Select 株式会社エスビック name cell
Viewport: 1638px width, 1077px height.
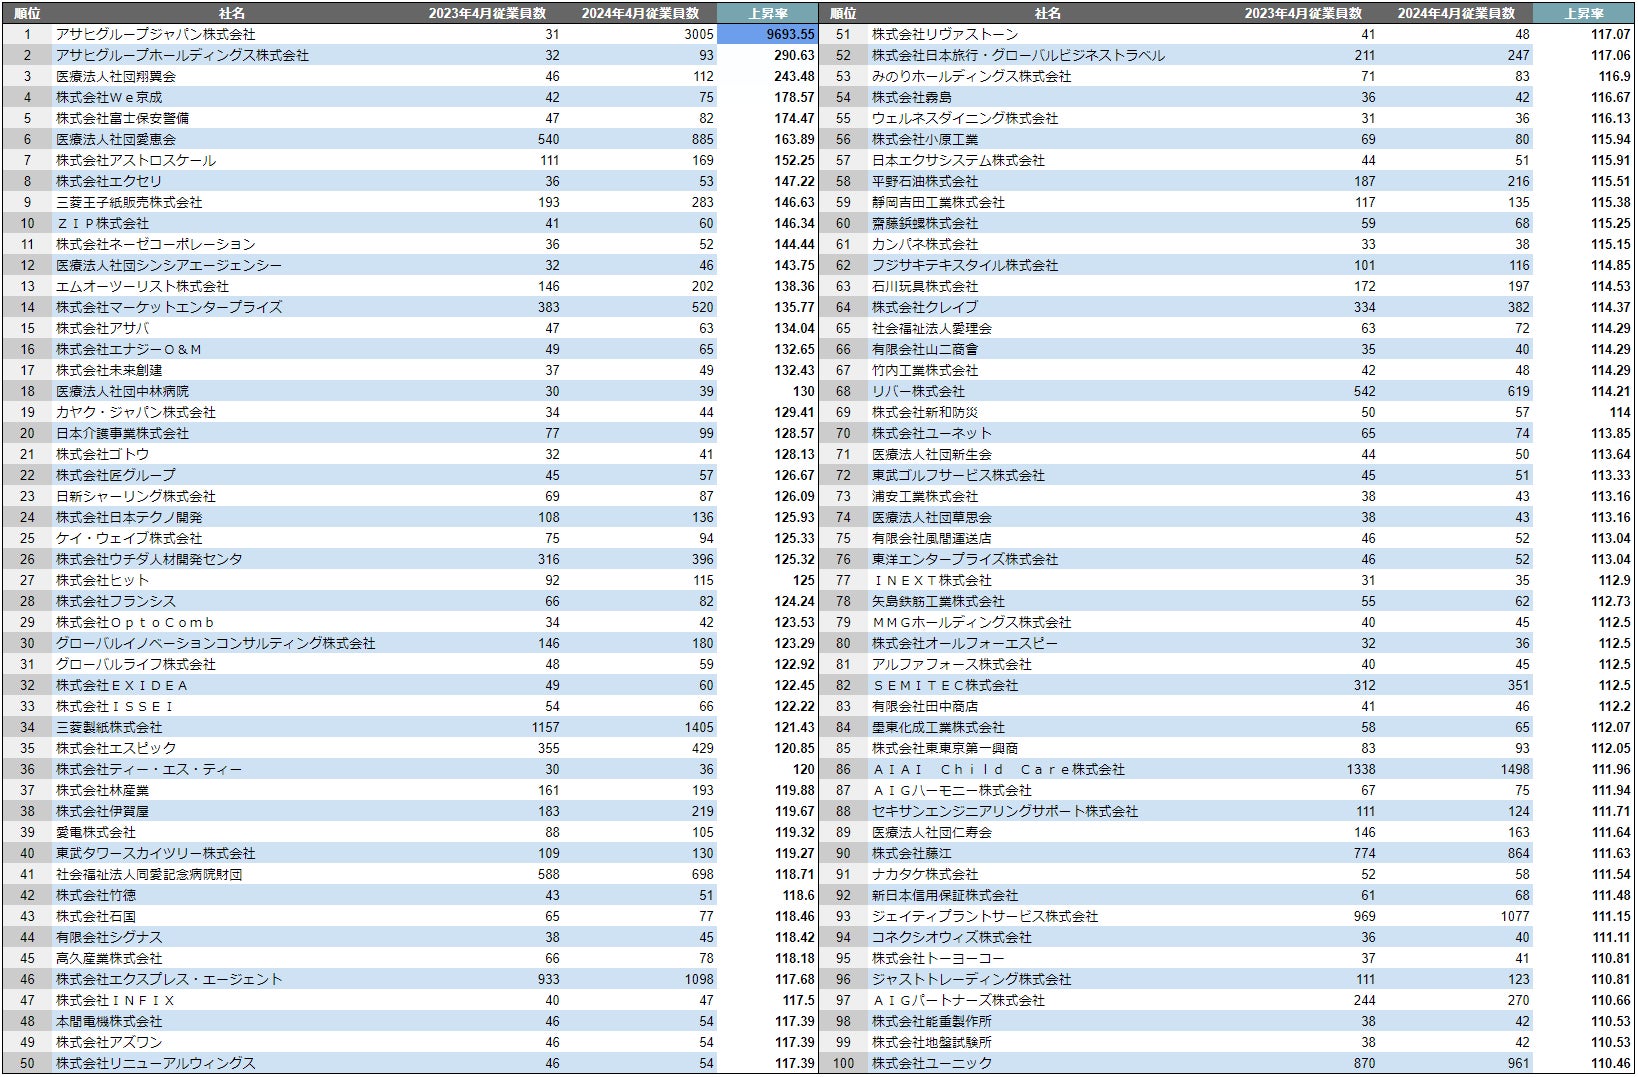[x=116, y=748]
